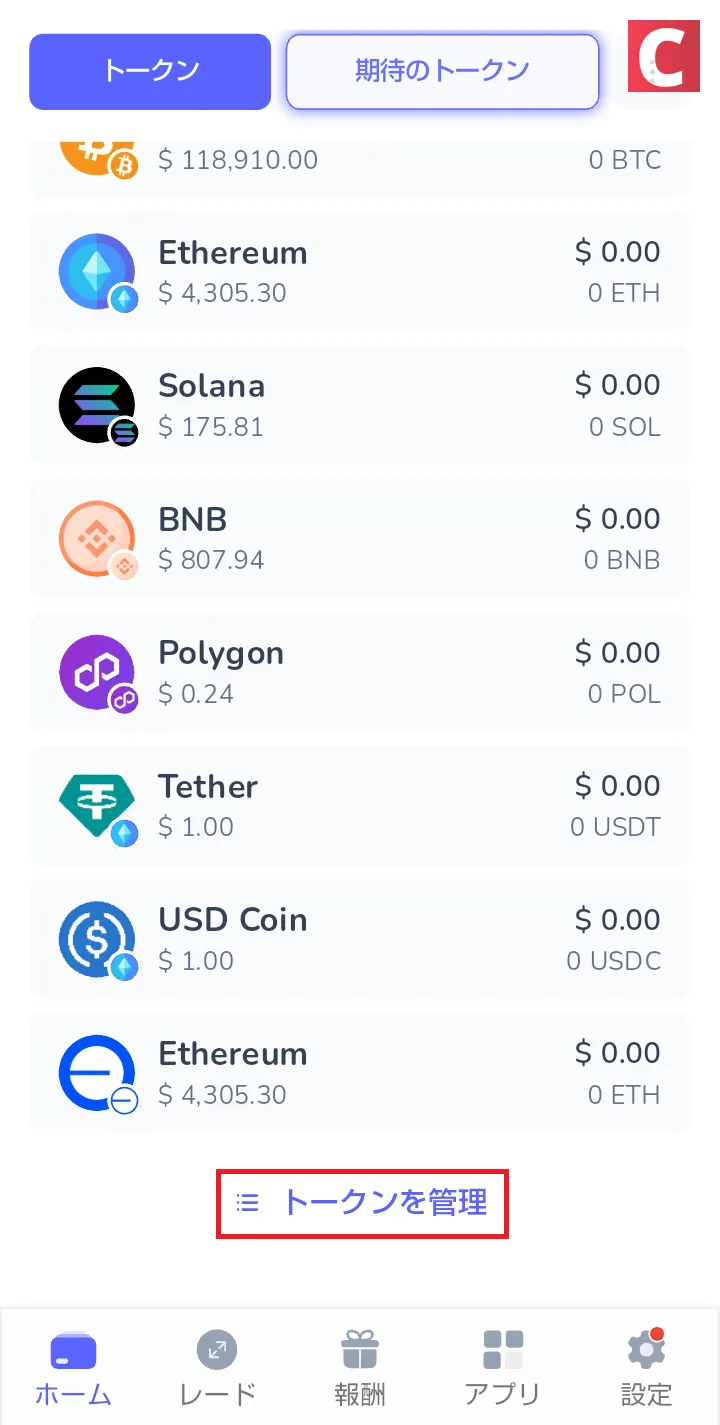Open the 設定 gear icon
Viewport: 720px width, 1425px height.
(x=647, y=1350)
